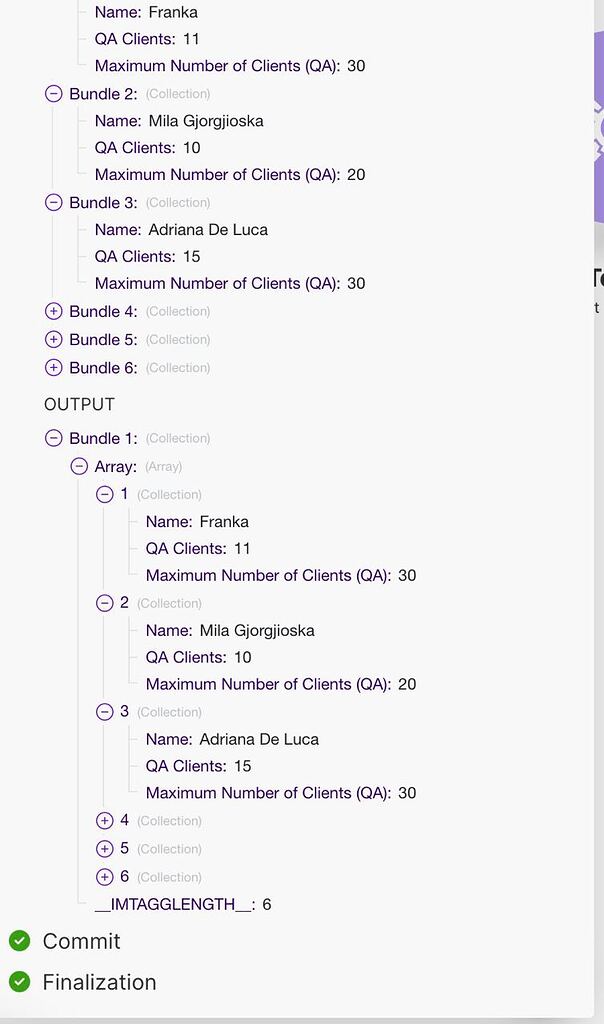
Task: Expand item 6 in the output Array
Action: pos(105,877)
